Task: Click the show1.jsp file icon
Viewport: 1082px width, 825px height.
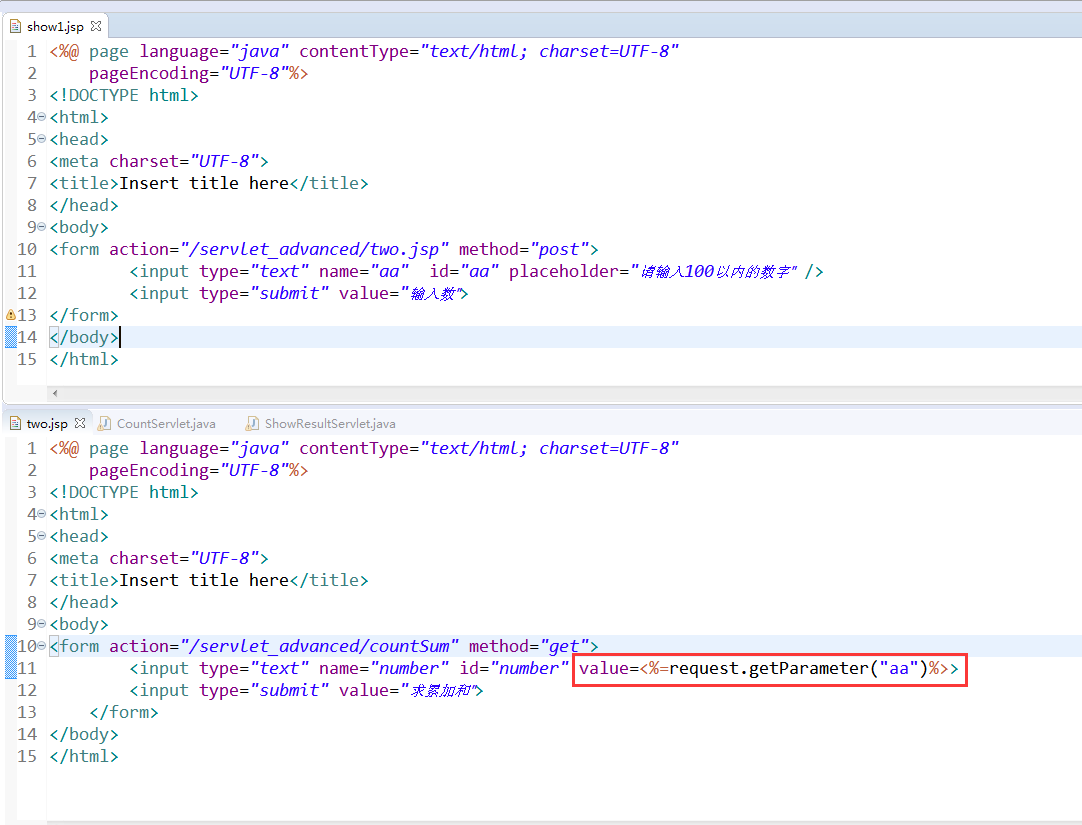Action: (15, 26)
